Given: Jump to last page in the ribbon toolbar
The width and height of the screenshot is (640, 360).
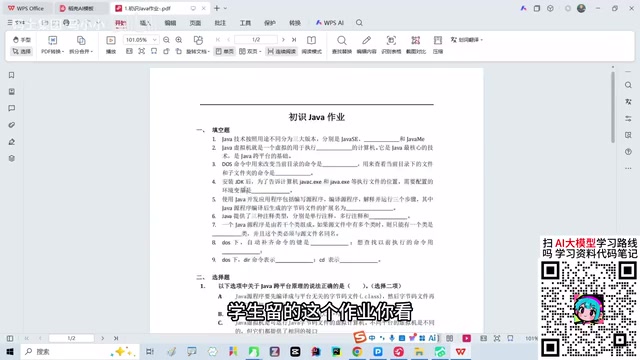Looking at the screenshot, I should pos(293,40).
